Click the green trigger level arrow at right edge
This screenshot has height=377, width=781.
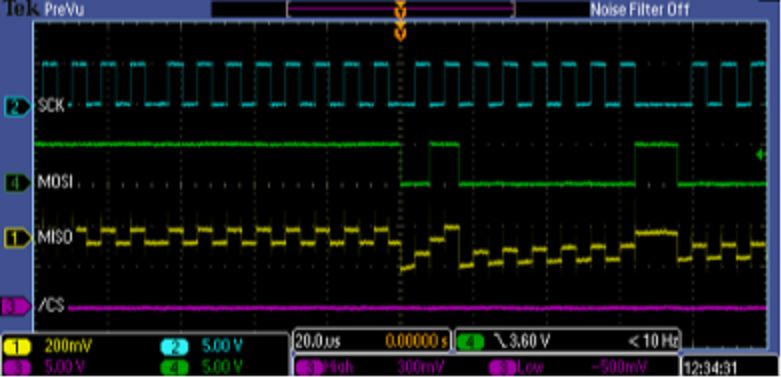[761, 155]
